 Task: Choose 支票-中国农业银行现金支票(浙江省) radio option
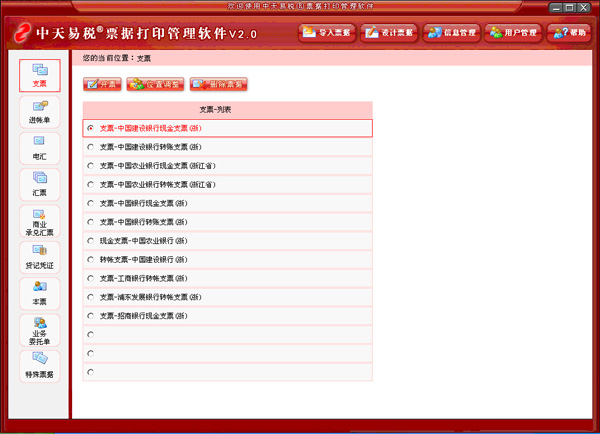pyautogui.click(x=91, y=166)
